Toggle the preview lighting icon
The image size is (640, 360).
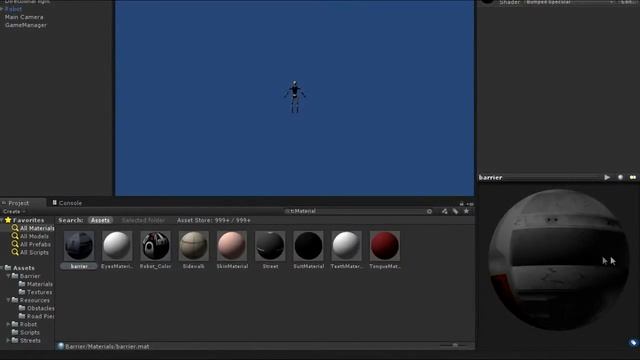[633, 178]
